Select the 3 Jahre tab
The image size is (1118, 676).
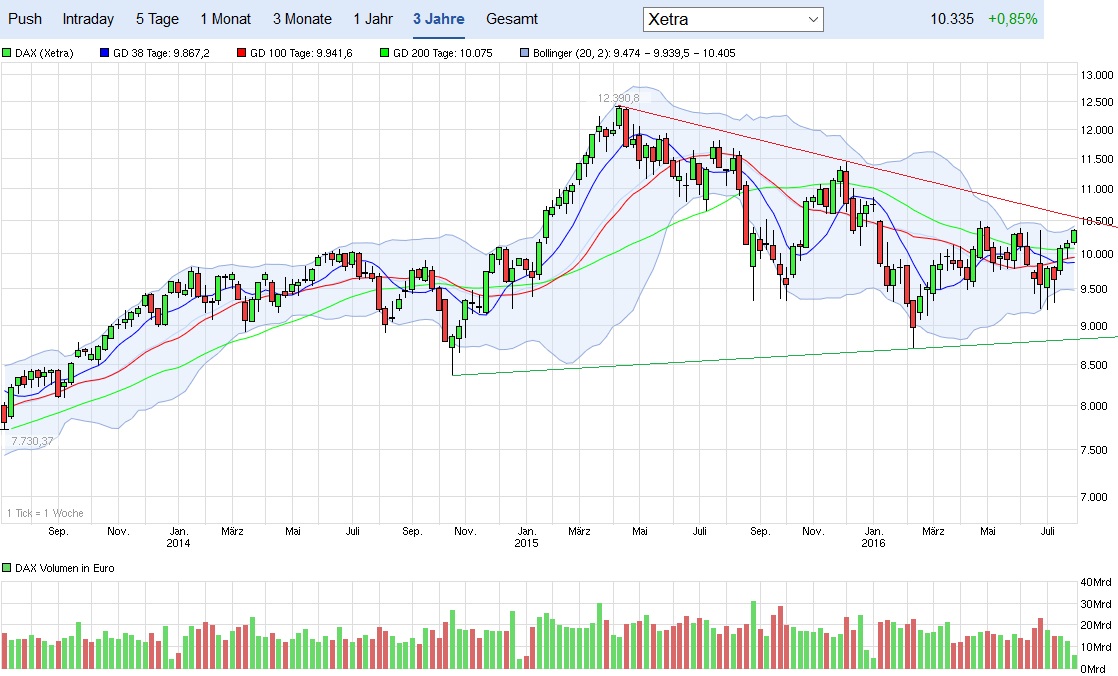(439, 19)
